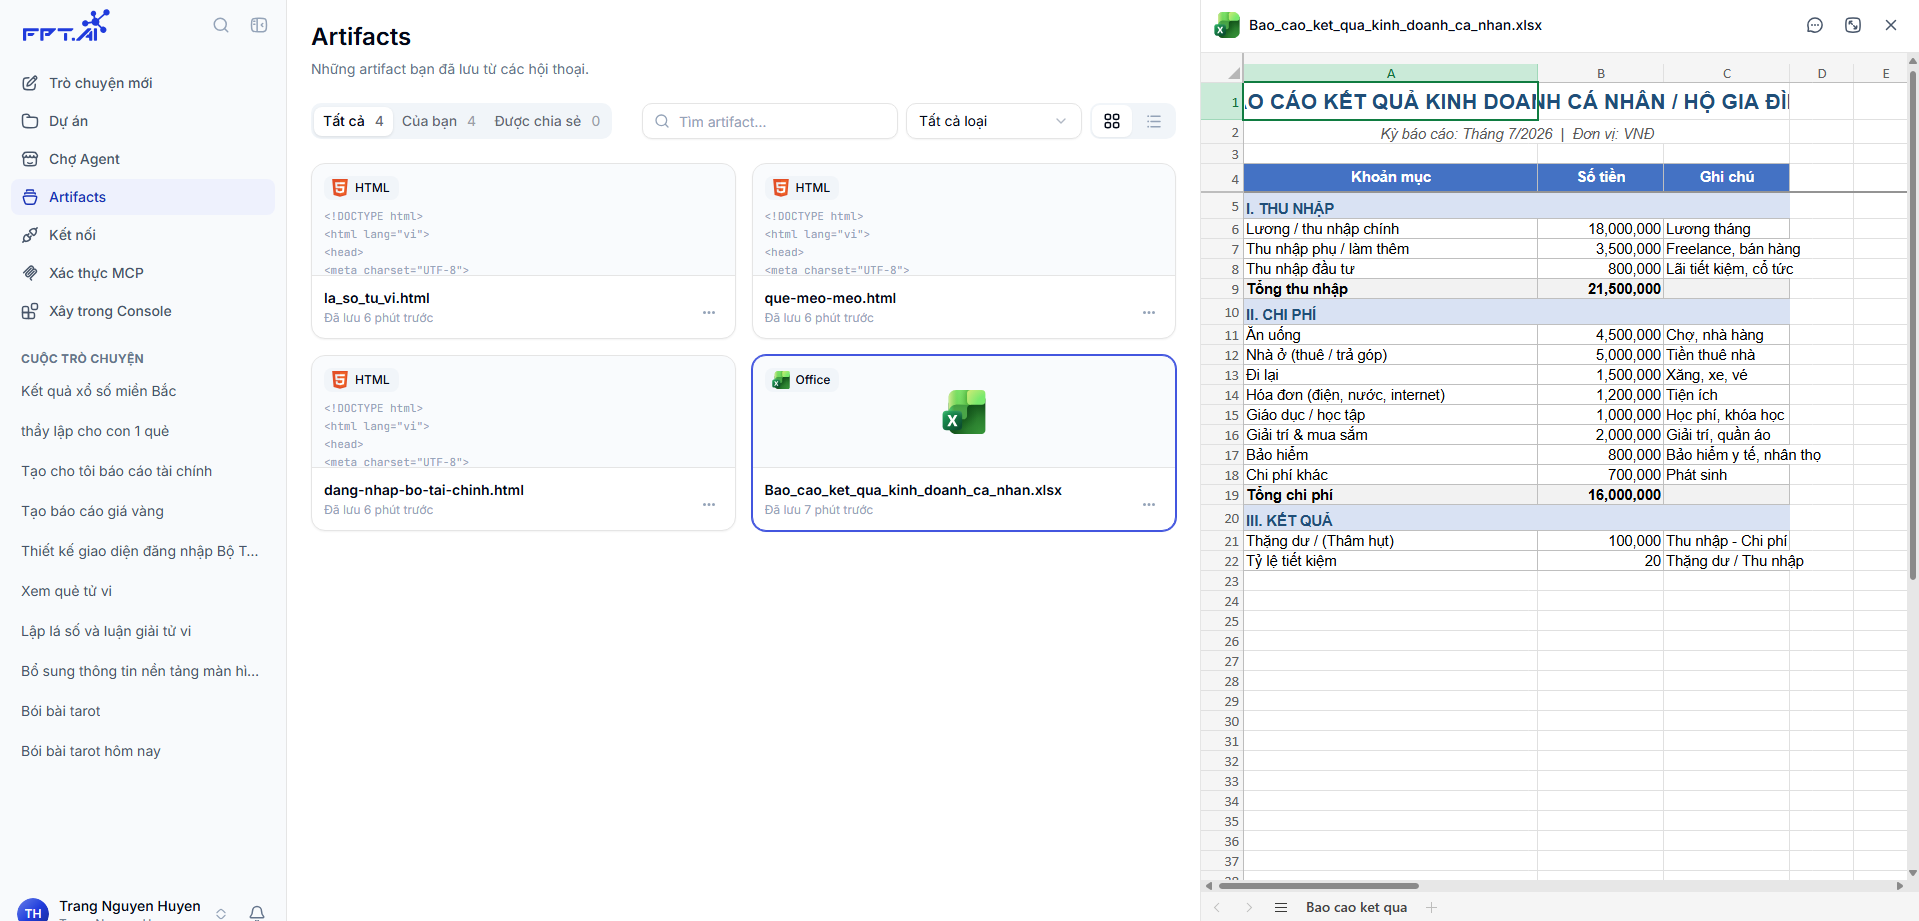The image size is (1919, 921).
Task: Open sheet list menu icon
Action: click(x=1281, y=907)
